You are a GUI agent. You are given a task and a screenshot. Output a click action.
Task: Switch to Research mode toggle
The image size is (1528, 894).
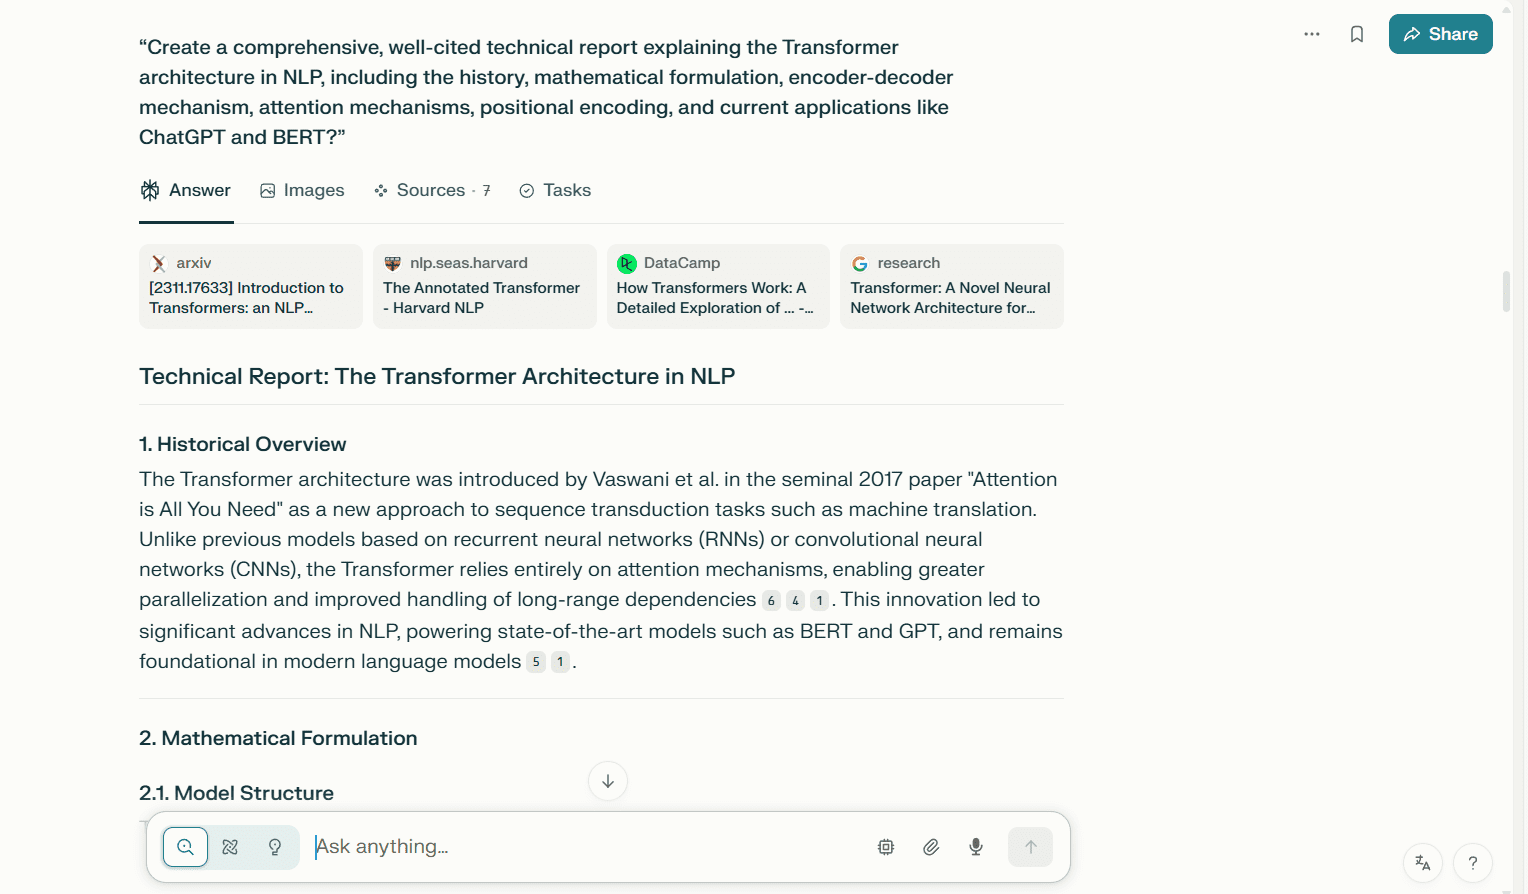[230, 847]
